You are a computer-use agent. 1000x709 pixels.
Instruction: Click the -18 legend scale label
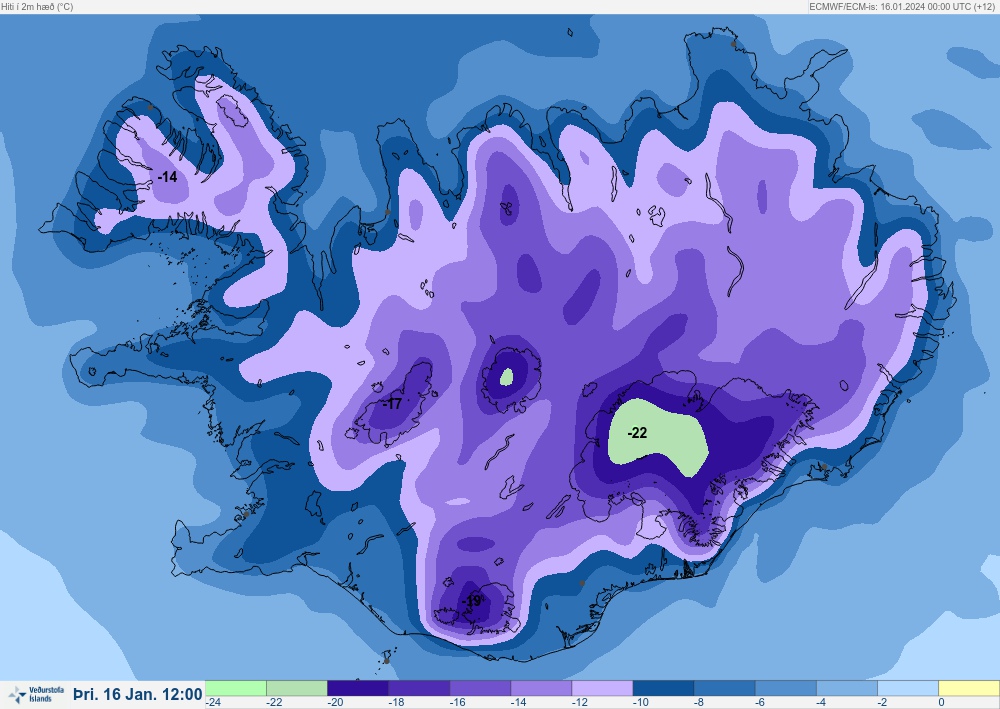click(397, 703)
